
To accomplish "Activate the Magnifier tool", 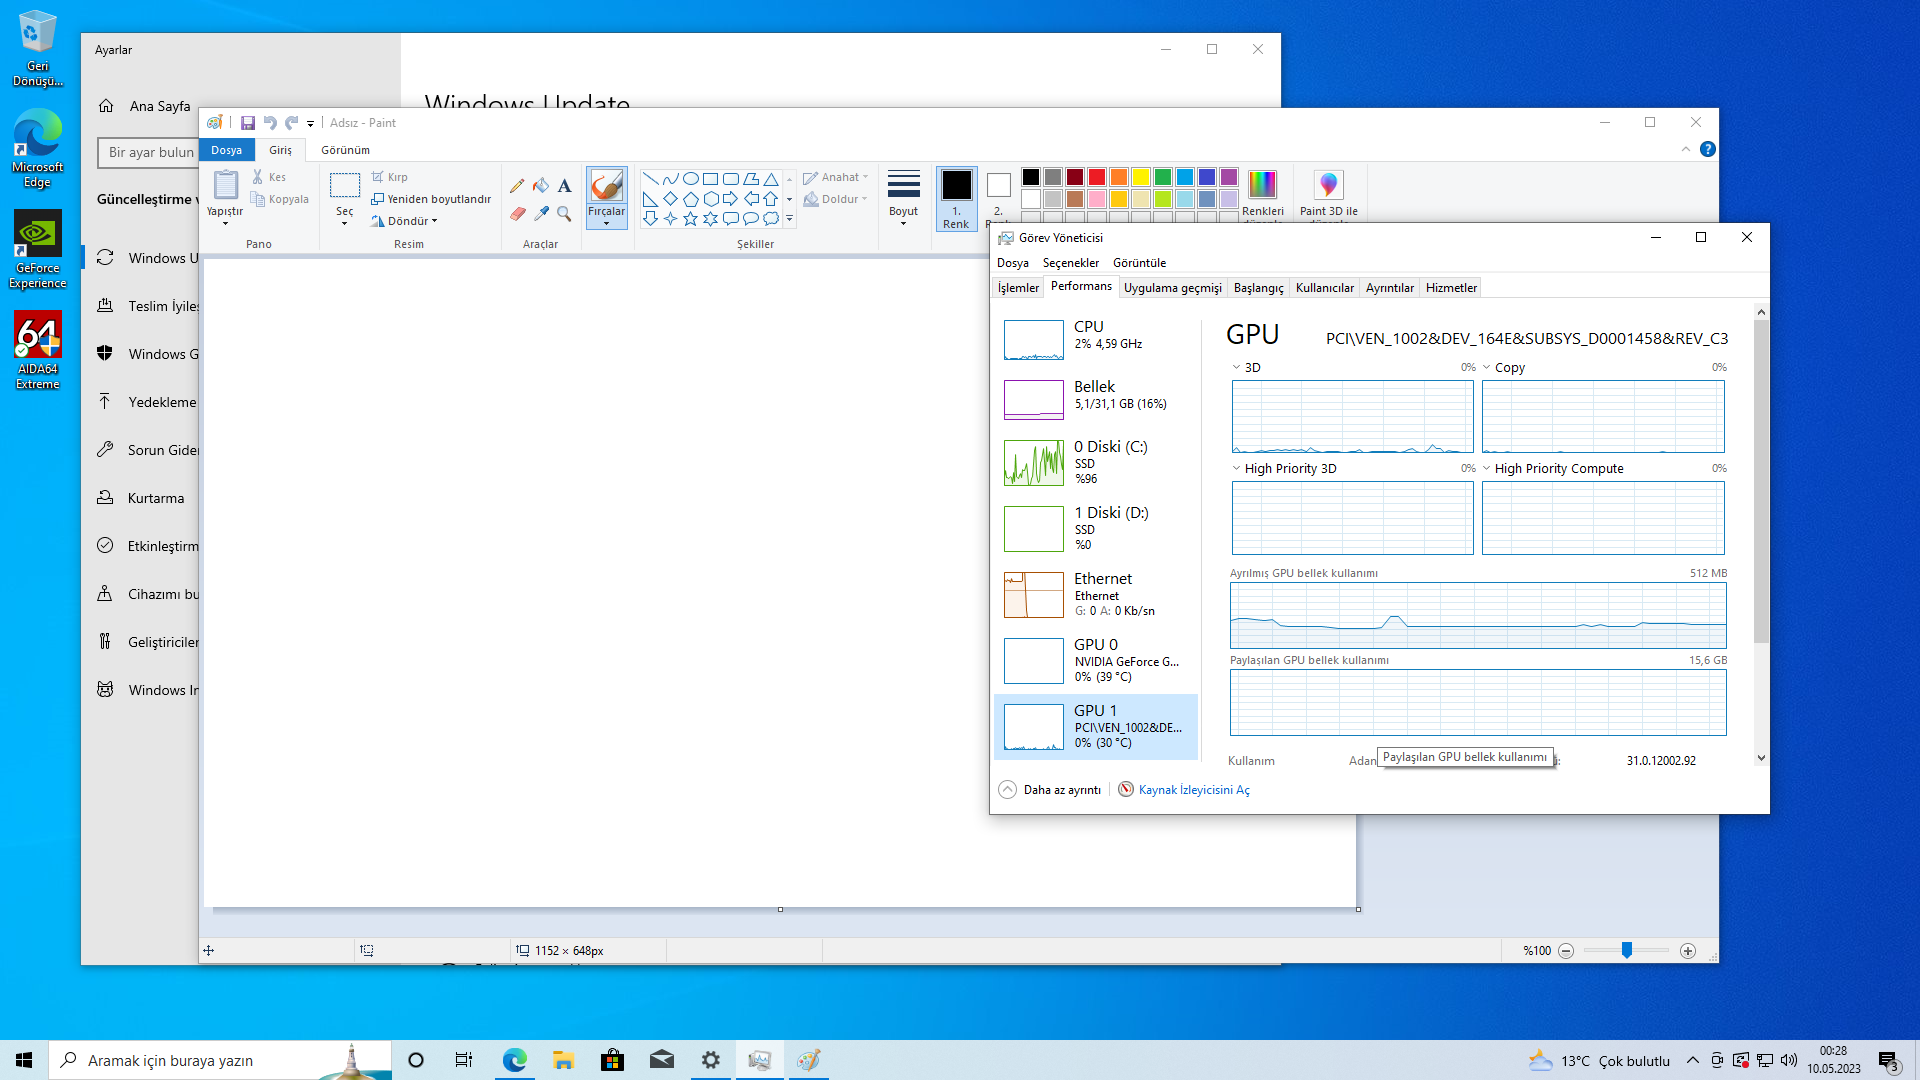I will 565,214.
